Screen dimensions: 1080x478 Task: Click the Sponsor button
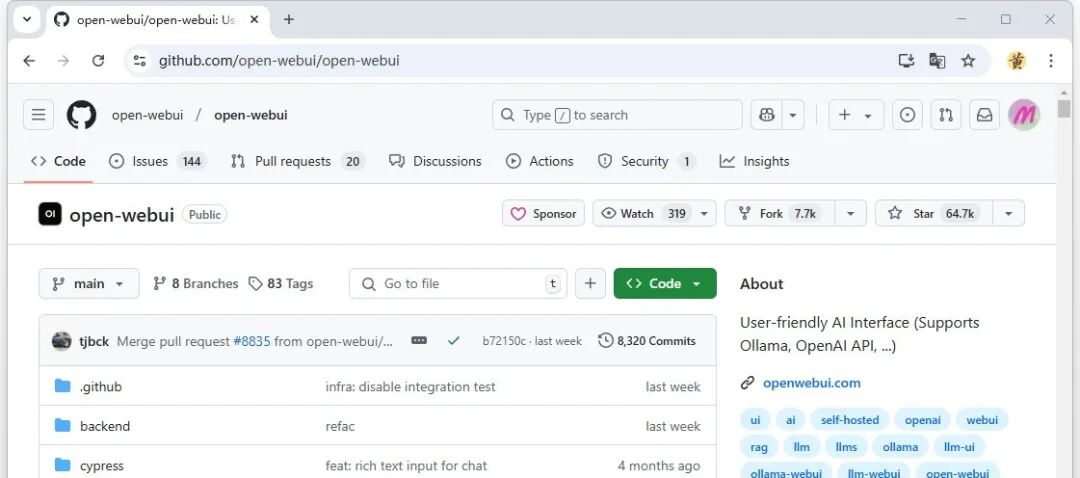tap(543, 214)
